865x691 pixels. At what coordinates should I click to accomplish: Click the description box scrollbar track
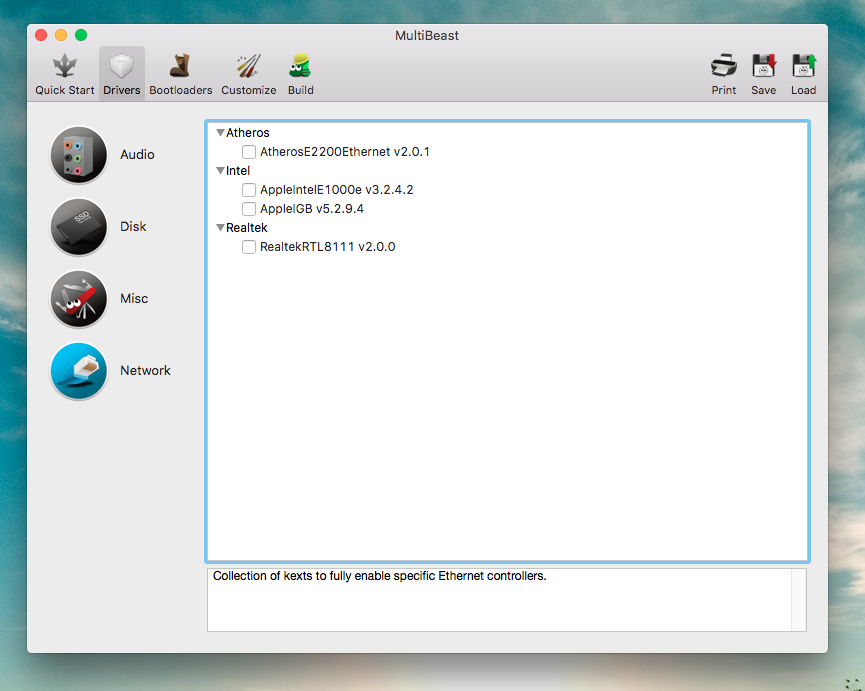799,600
